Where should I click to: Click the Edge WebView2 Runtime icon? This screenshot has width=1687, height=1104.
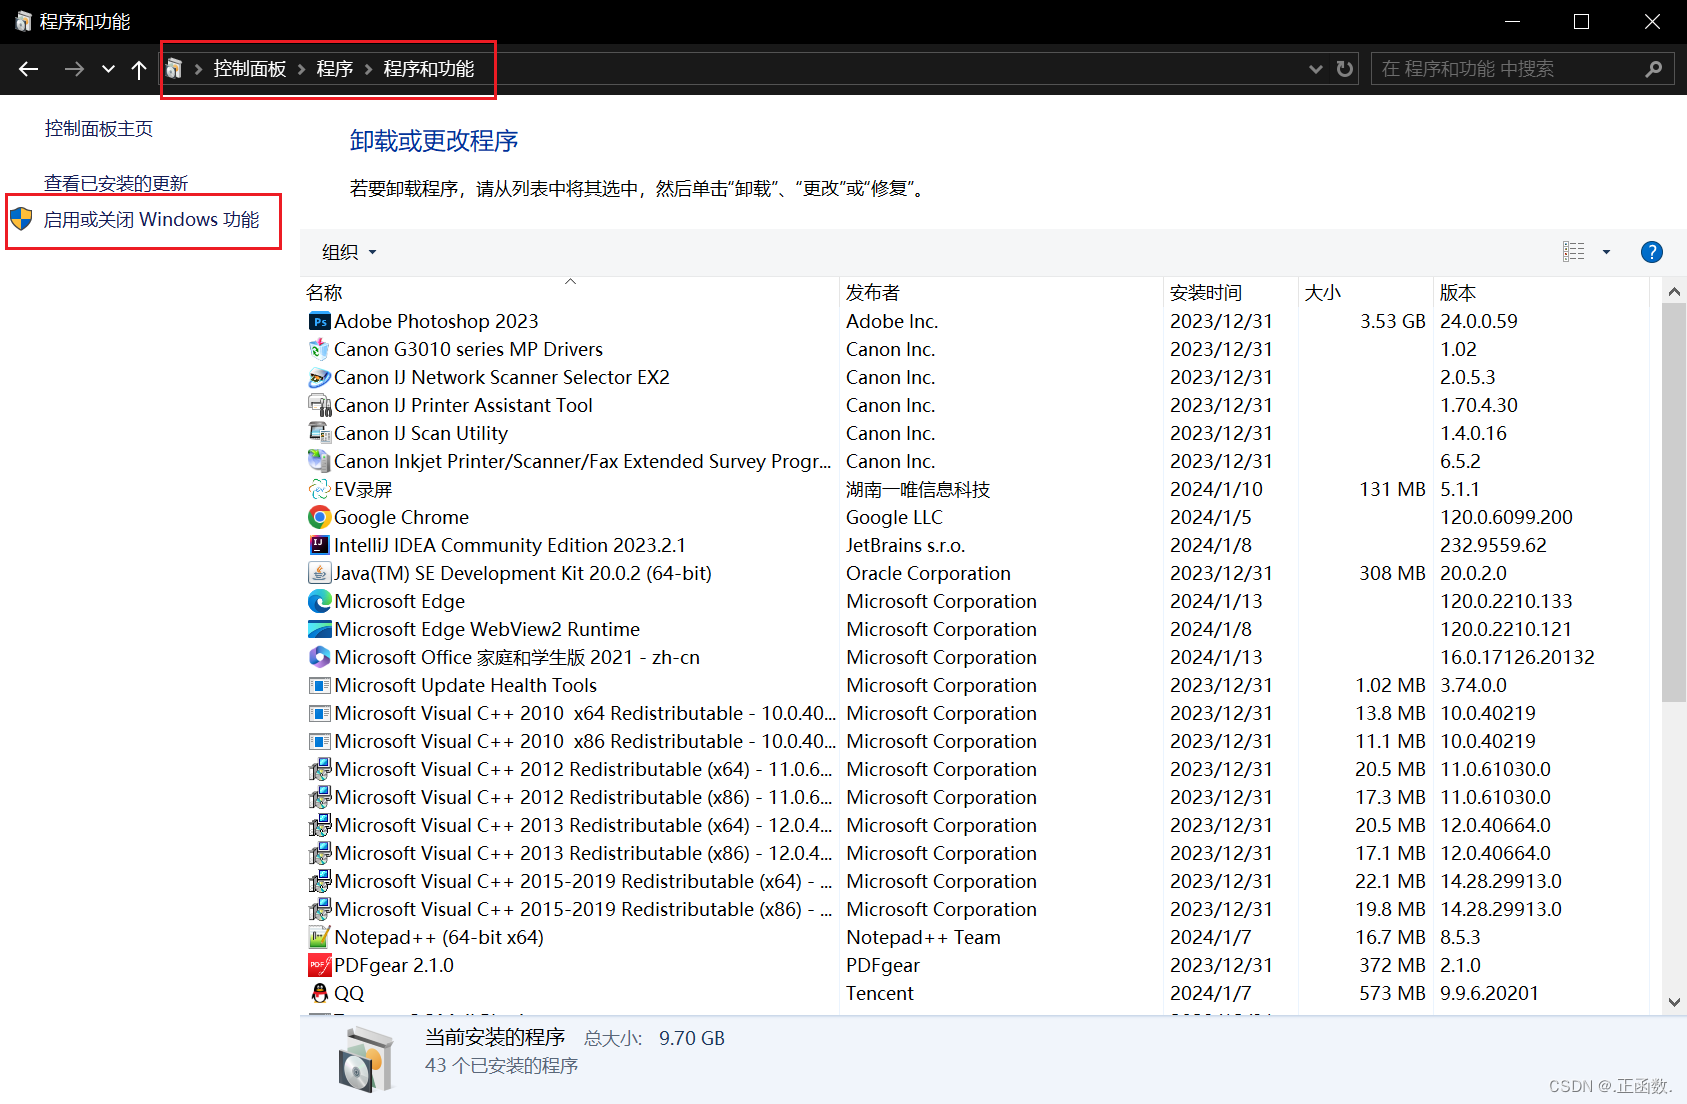319,629
